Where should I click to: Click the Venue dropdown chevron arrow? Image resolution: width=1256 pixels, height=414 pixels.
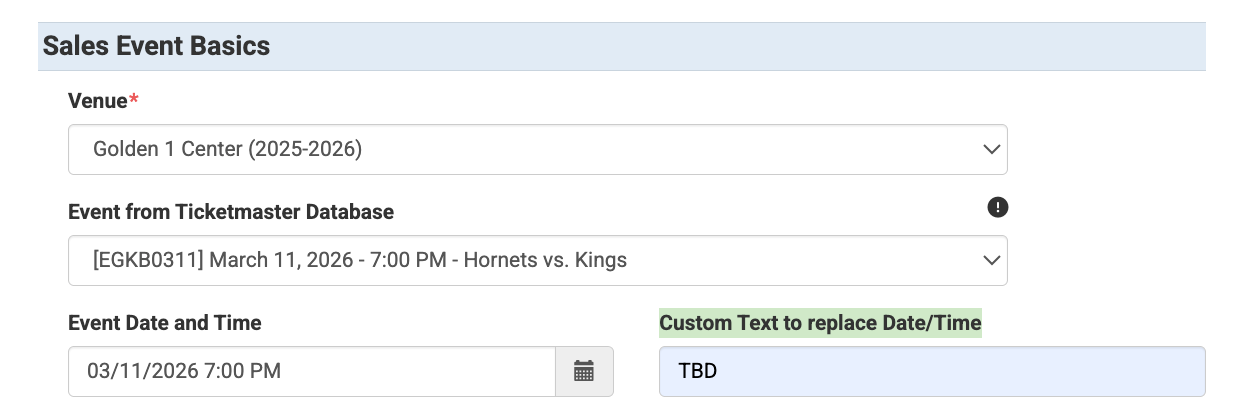(991, 150)
